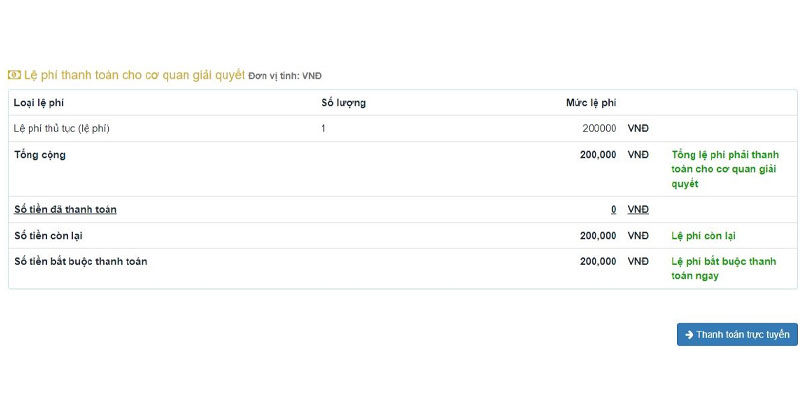
Task: Click the money icon beside the fee heading
Action: pyautogui.click(x=14, y=75)
